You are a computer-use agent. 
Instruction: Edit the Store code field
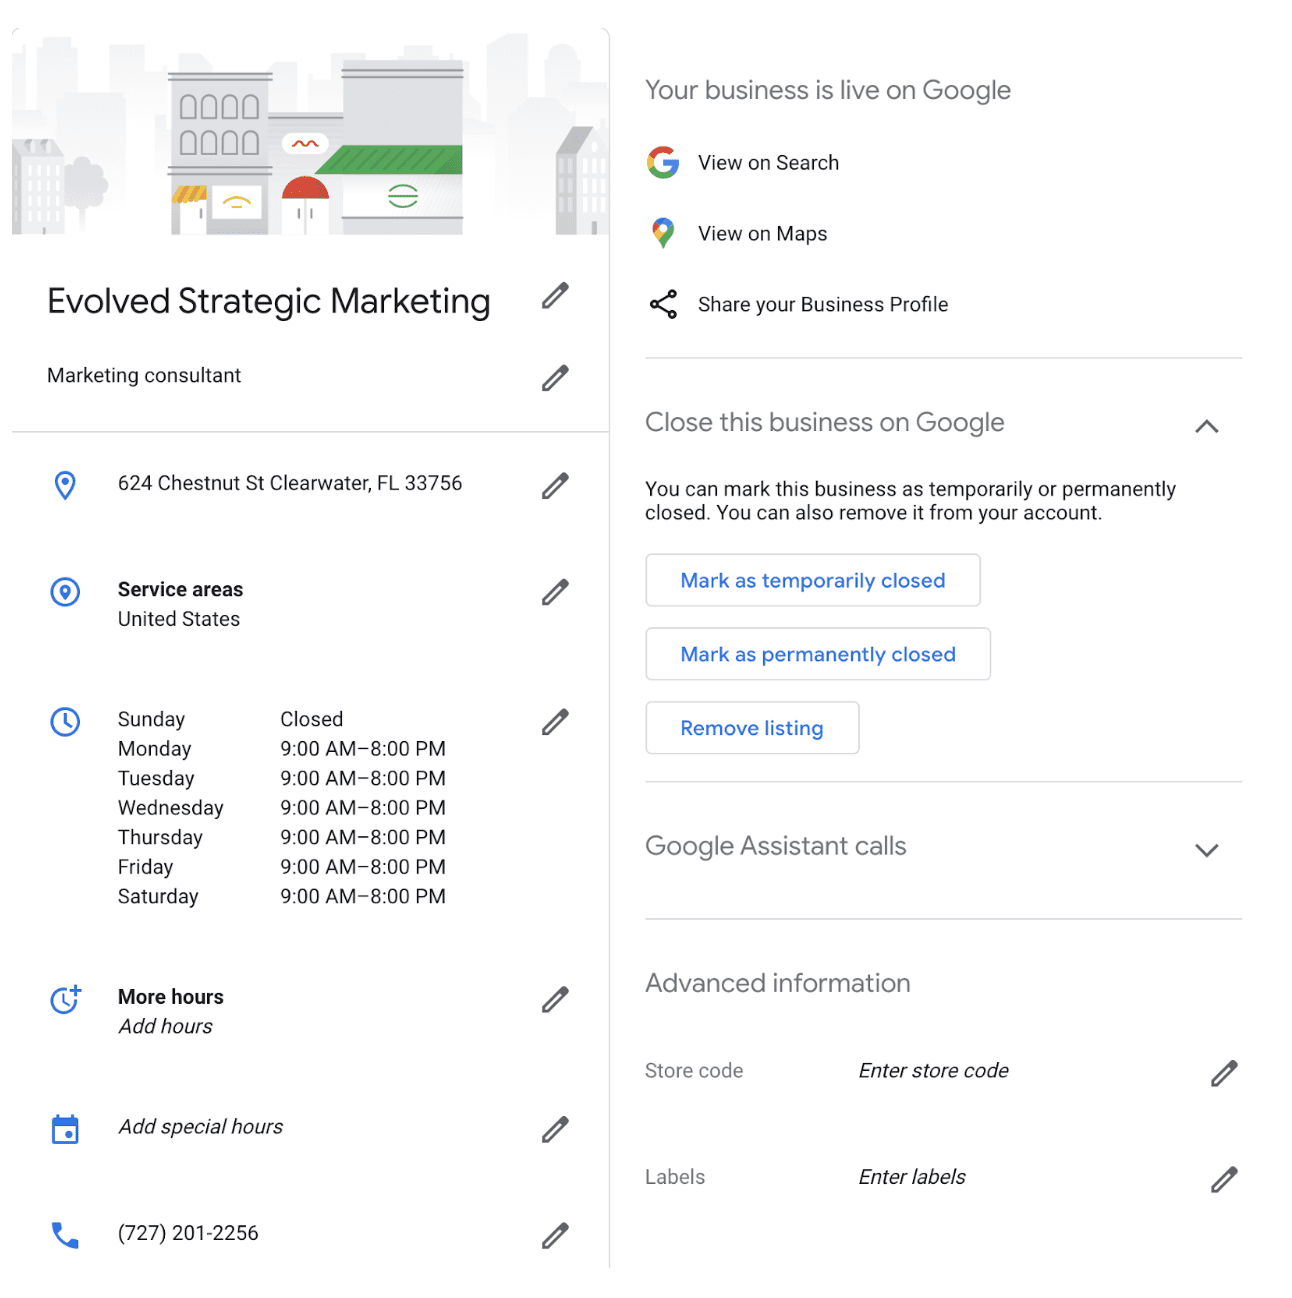[x=1224, y=1073]
